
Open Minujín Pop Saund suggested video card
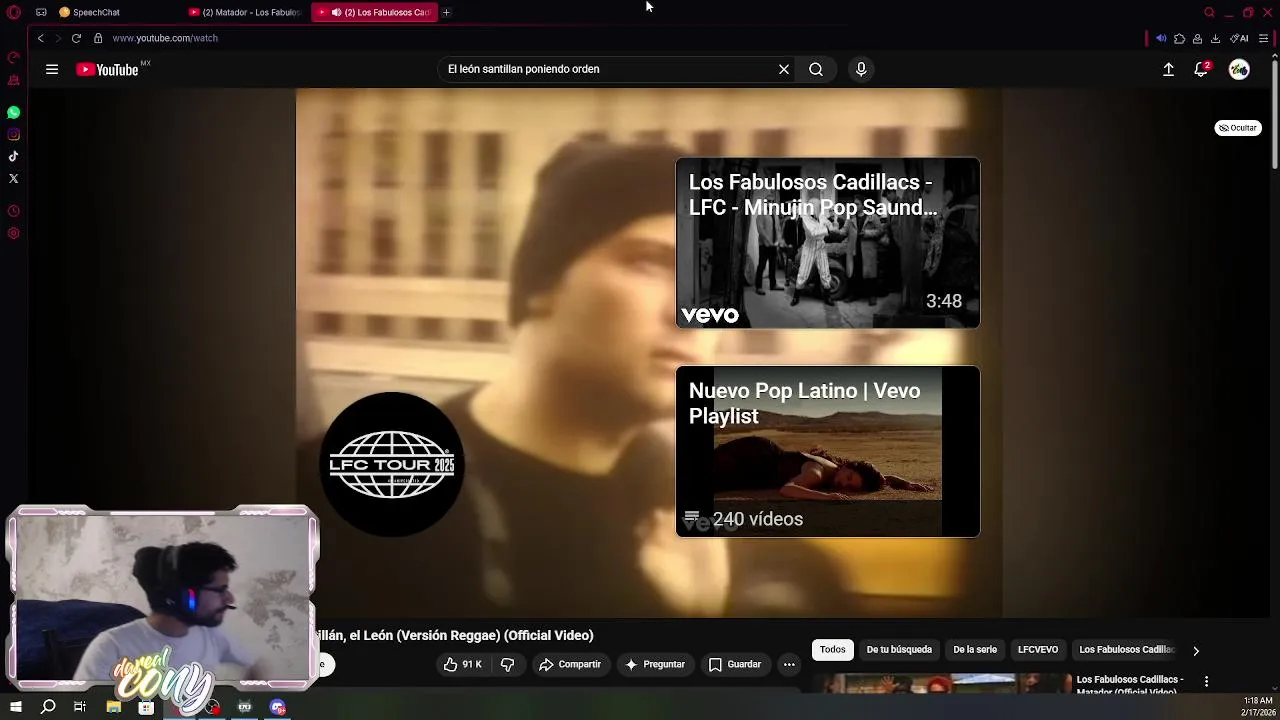[828, 243]
